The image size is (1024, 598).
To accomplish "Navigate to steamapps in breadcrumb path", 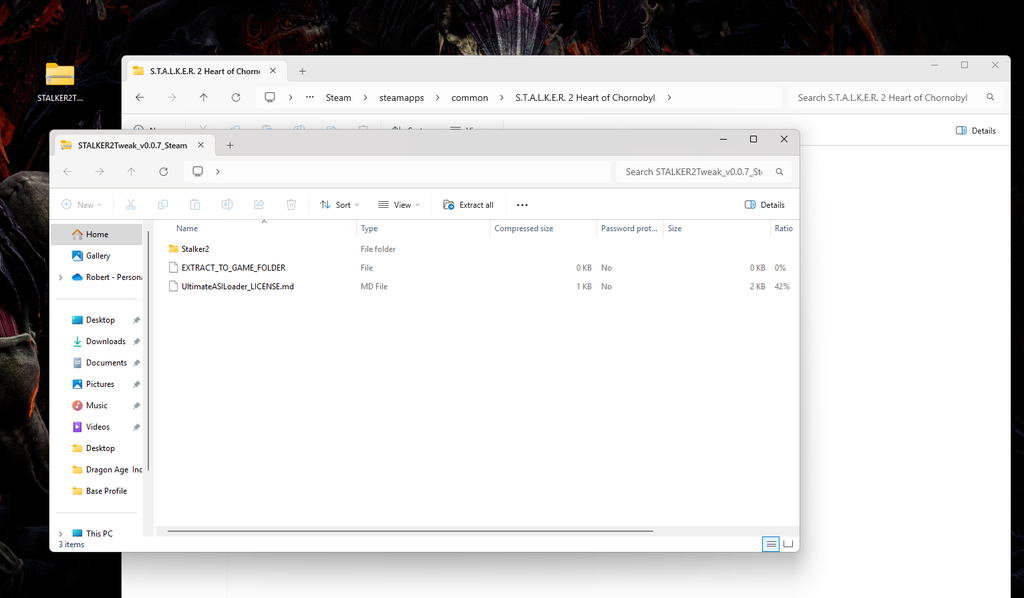I will coord(402,97).
